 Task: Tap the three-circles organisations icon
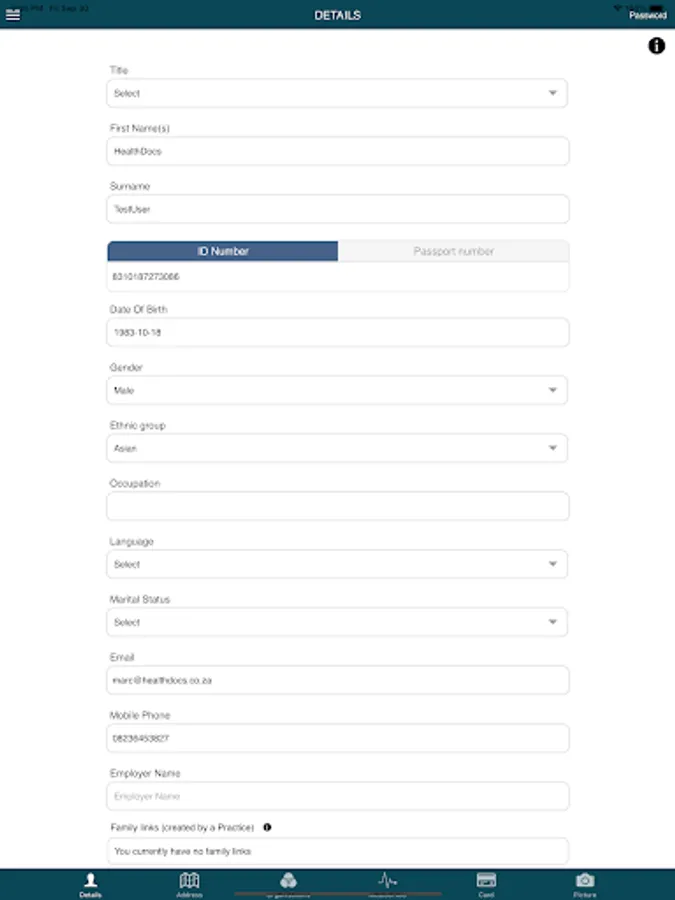click(x=288, y=880)
